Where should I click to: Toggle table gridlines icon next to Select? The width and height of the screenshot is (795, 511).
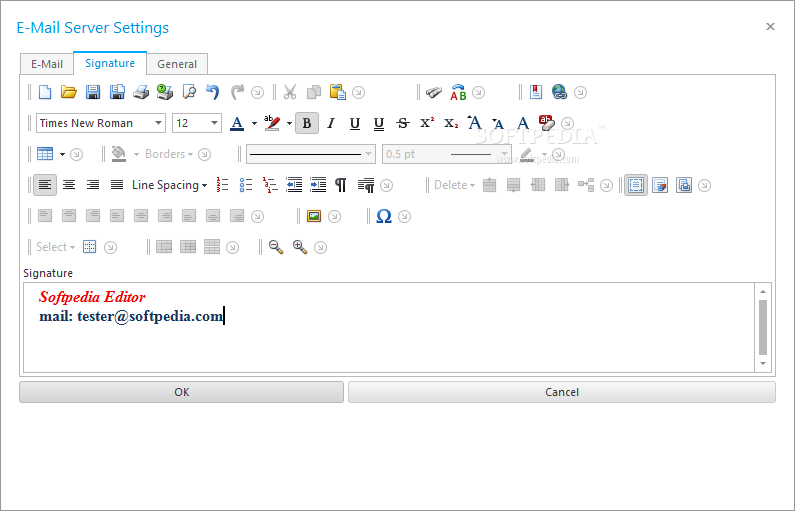click(x=90, y=247)
